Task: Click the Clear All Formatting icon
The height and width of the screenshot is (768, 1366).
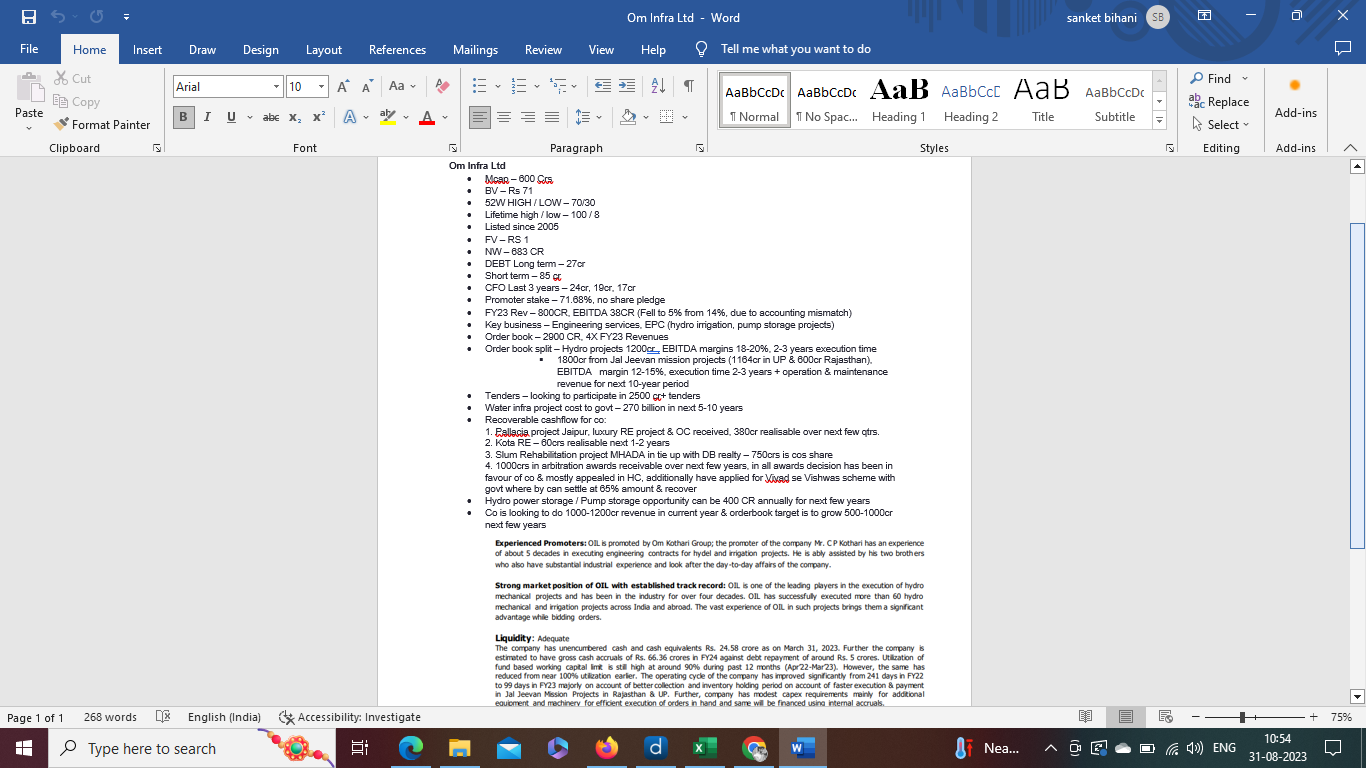Action: 442,87
